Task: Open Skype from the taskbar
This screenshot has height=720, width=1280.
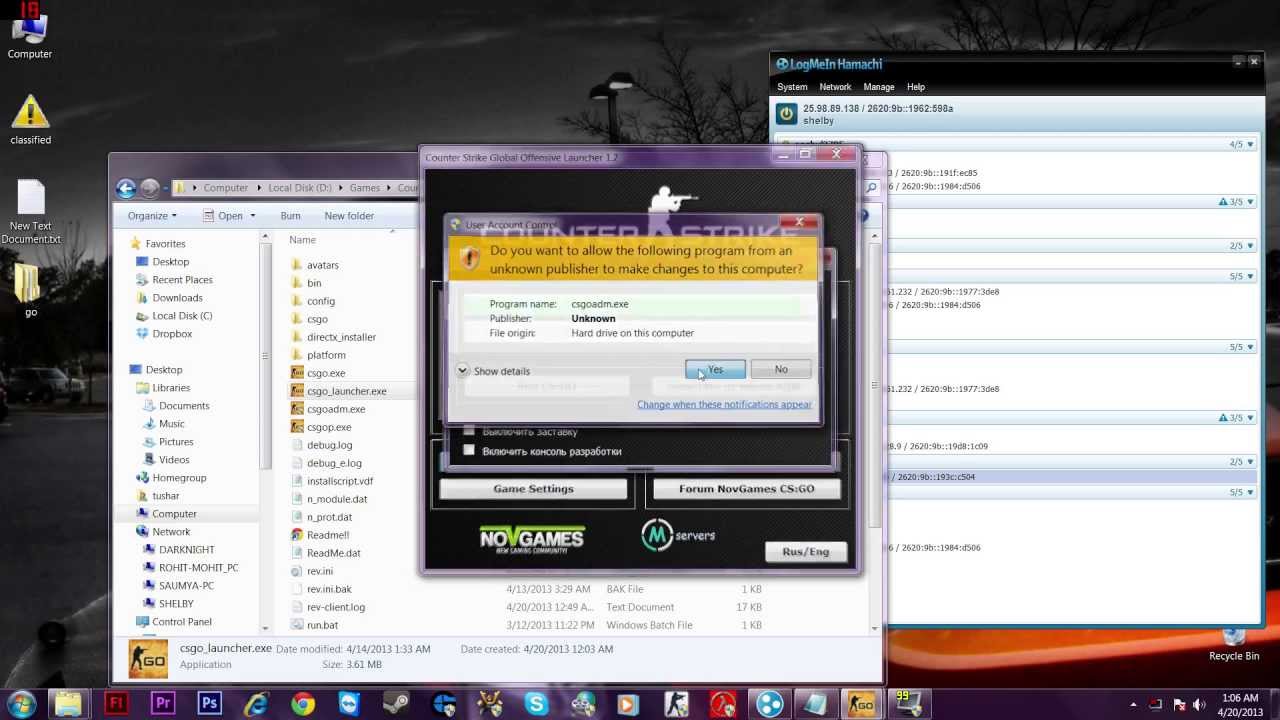Action: [x=536, y=703]
